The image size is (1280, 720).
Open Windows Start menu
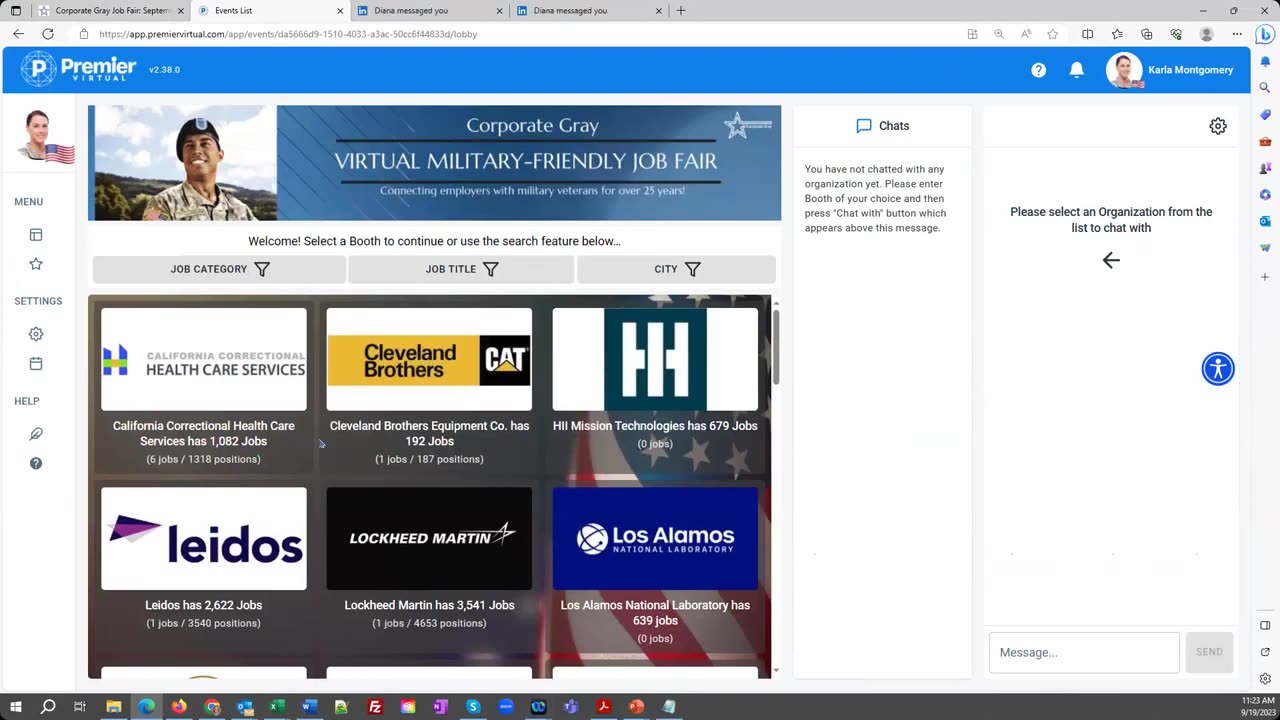coord(15,707)
